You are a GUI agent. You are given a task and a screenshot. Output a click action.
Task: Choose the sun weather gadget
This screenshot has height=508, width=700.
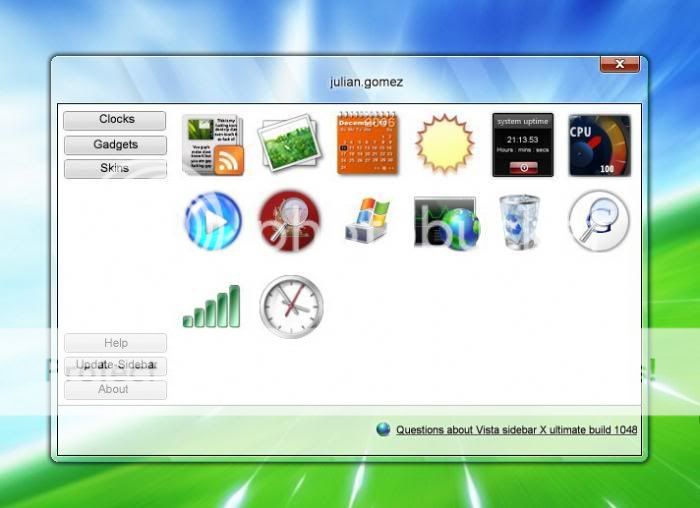click(444, 145)
